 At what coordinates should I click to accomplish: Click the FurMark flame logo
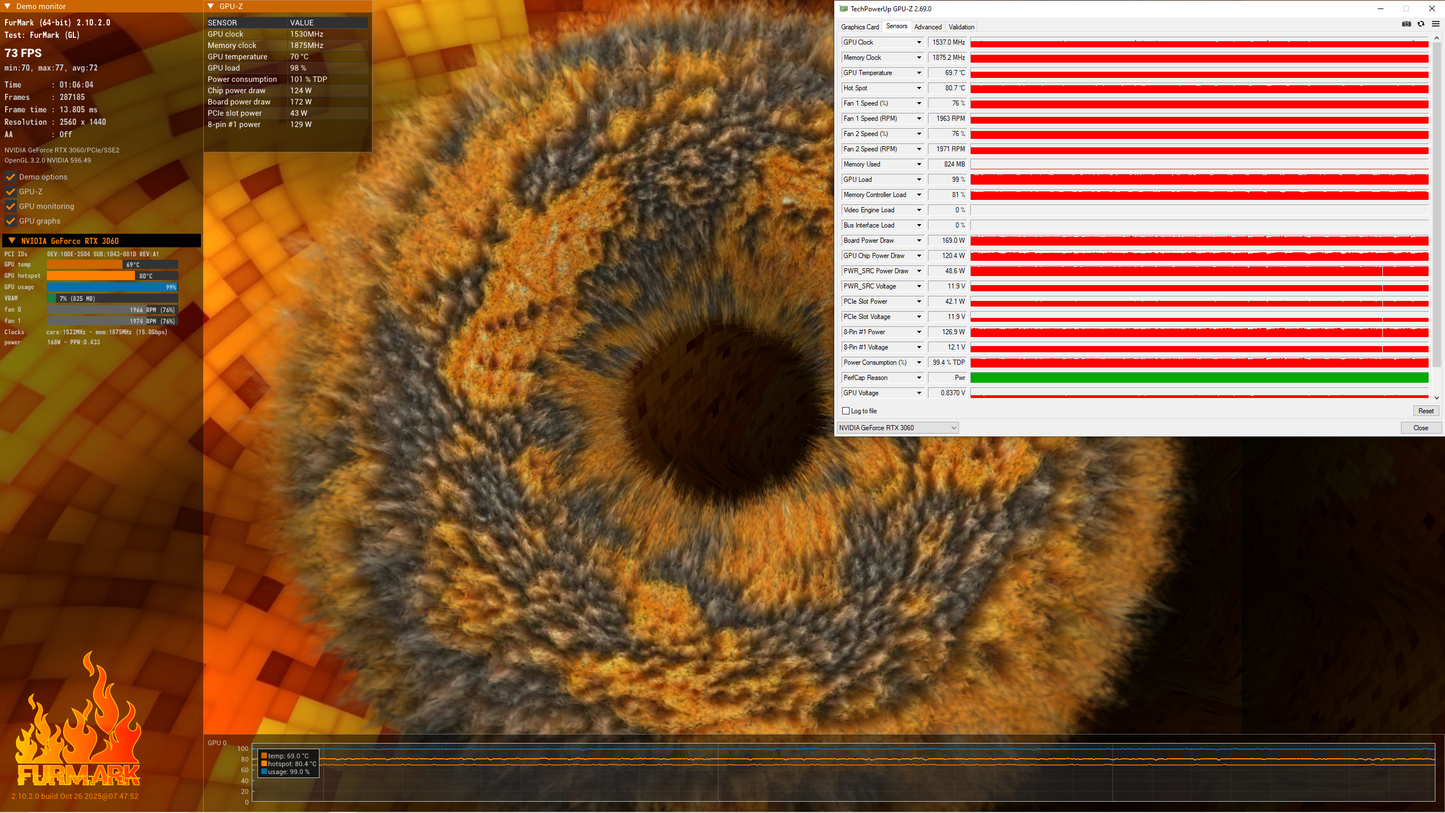[x=78, y=720]
